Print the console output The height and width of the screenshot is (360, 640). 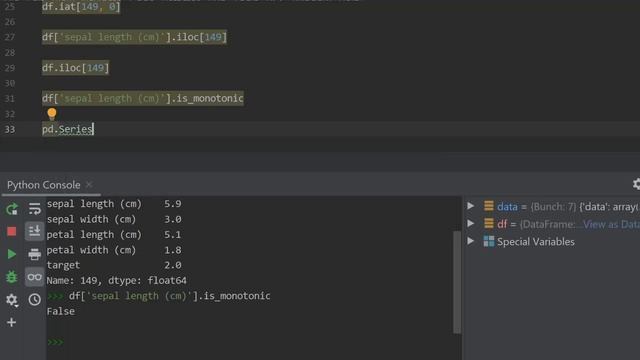(35, 254)
